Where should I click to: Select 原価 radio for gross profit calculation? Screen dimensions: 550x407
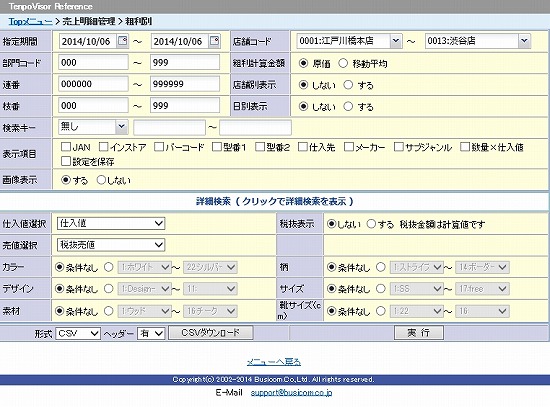pos(303,63)
